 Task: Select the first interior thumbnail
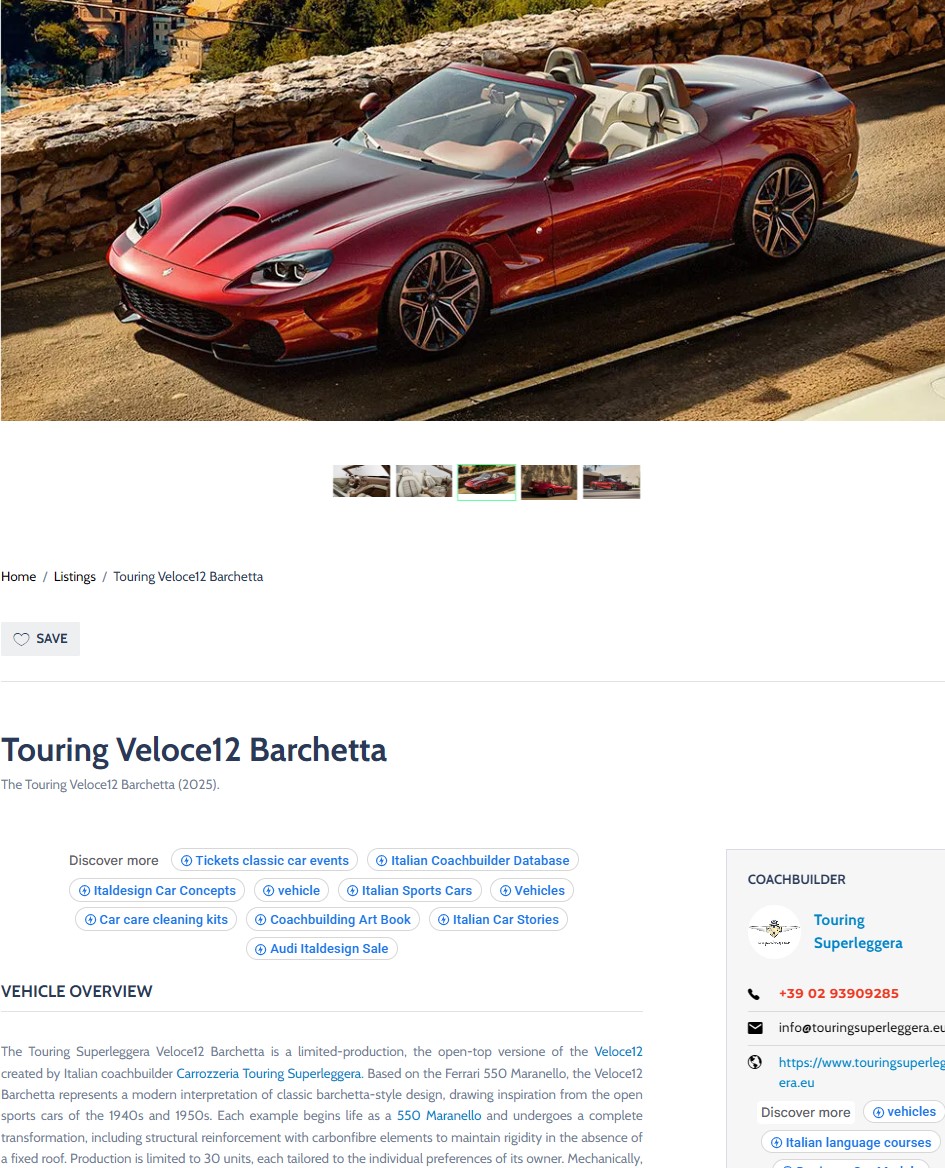point(361,482)
